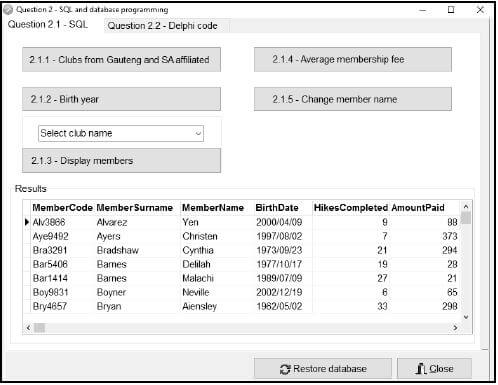Click surname Alvarez

(112, 222)
